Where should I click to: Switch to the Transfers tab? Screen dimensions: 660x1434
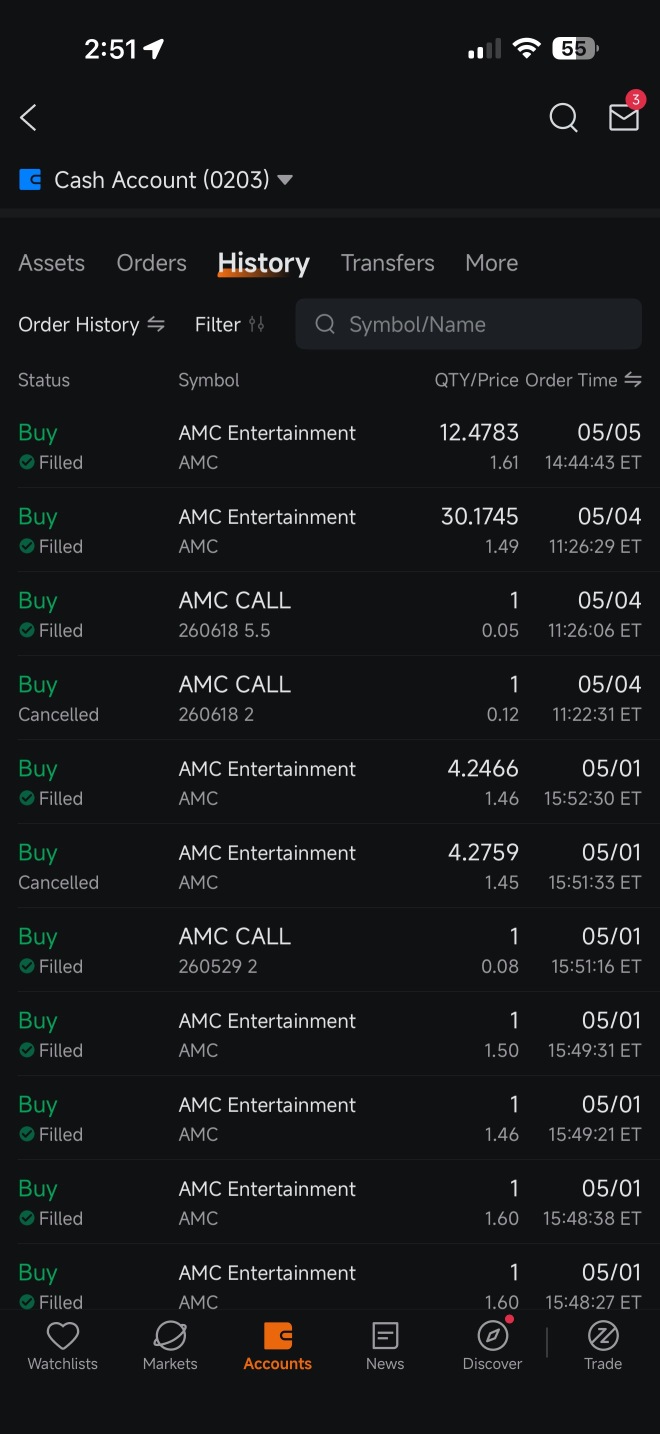point(388,263)
